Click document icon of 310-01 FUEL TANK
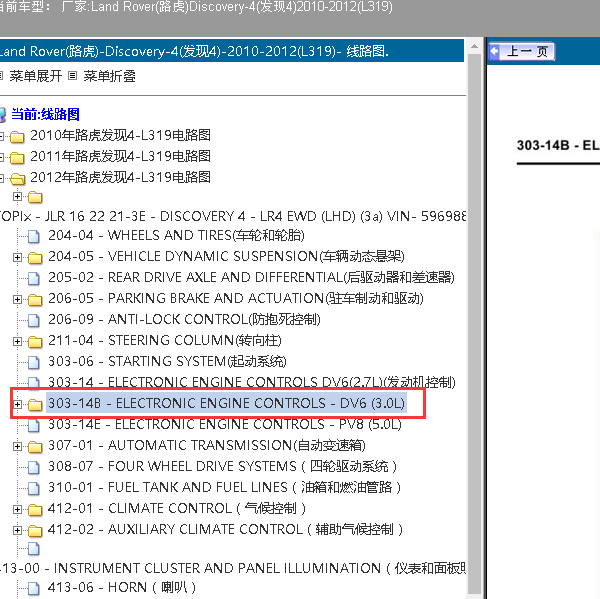The width and height of the screenshot is (600, 599). [x=34, y=489]
